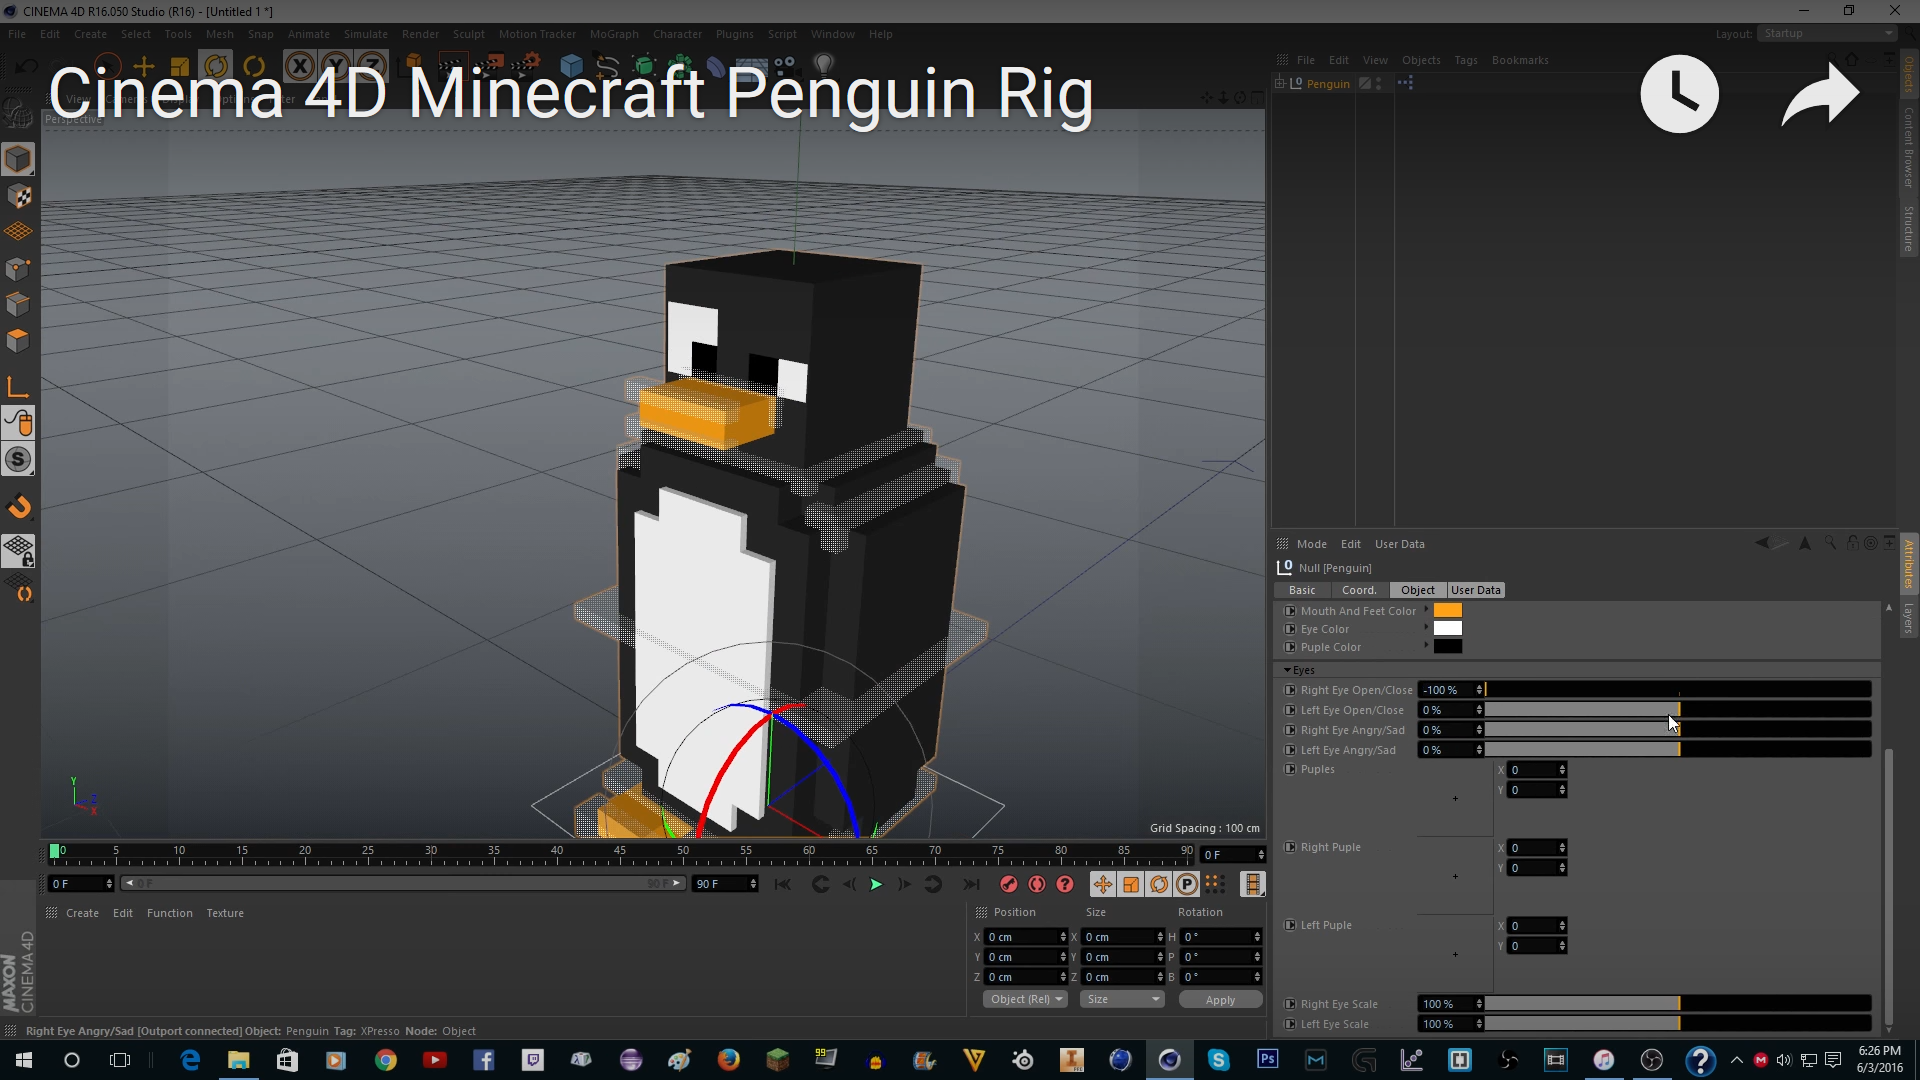Play the animation forward
Screen dimensions: 1920x1080
[x=876, y=884]
